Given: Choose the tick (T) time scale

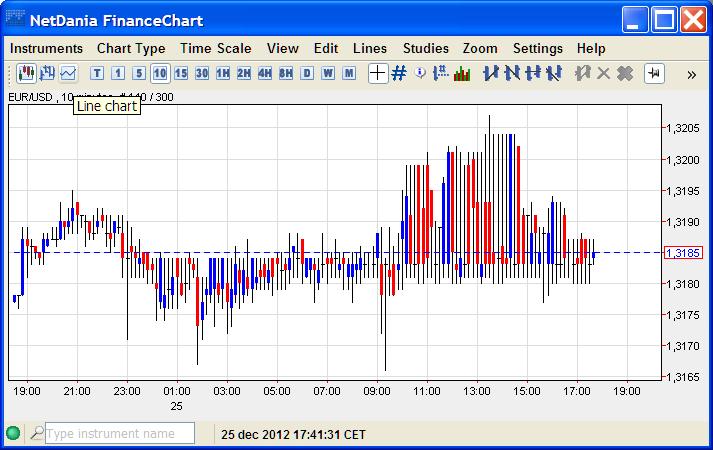Looking at the screenshot, I should tap(97, 73).
